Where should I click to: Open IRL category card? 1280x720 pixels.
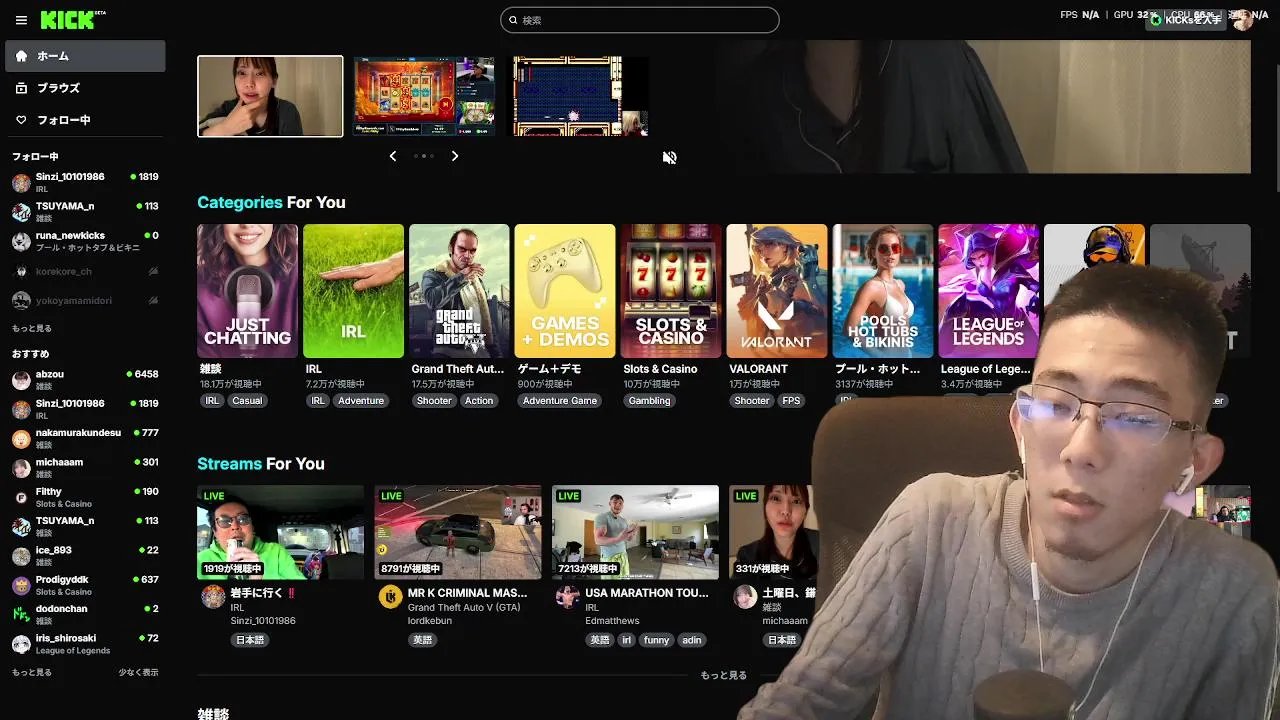coord(353,291)
